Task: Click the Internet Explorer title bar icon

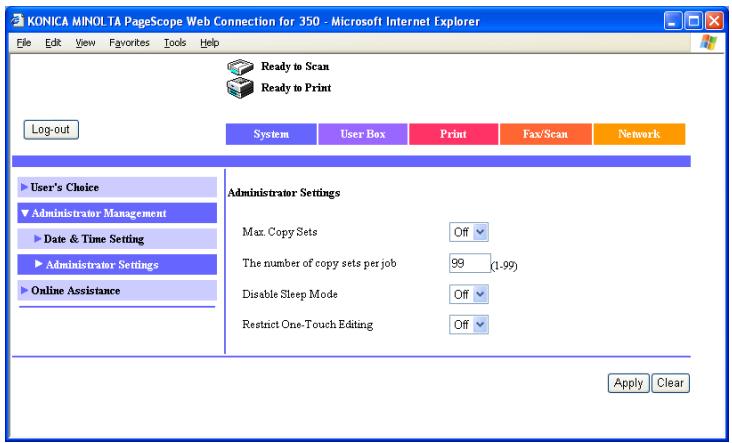Action: (x=17, y=21)
